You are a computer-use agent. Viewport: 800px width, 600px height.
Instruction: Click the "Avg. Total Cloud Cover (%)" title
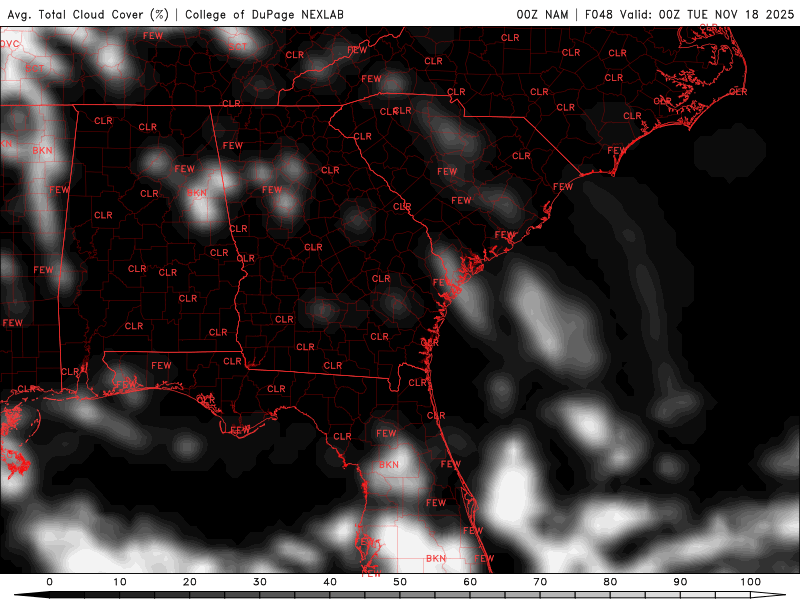(88, 15)
